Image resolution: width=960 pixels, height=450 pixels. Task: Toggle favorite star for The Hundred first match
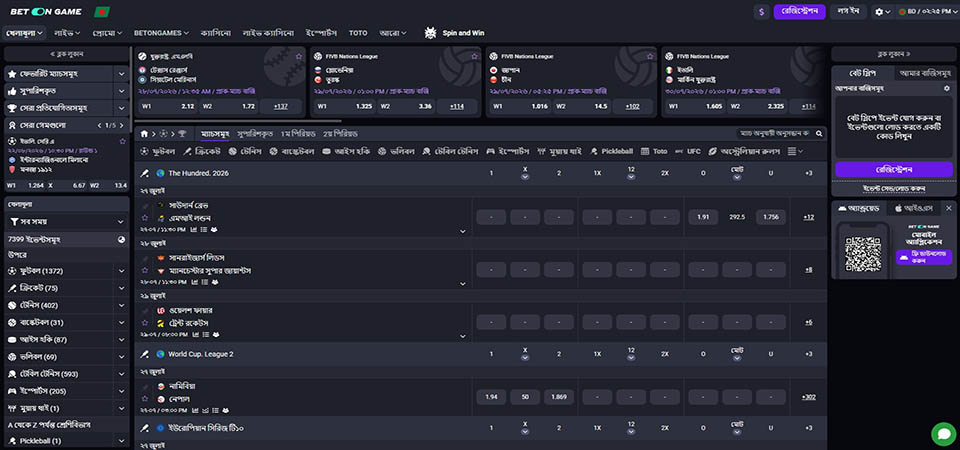[144, 218]
